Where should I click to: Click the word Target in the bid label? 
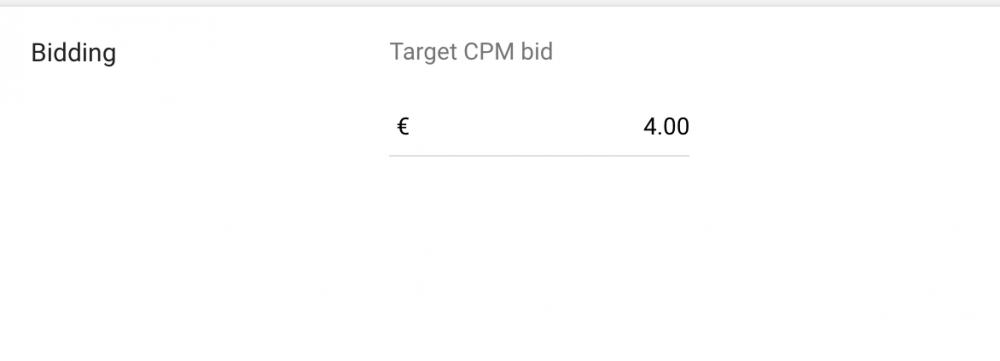pos(423,52)
